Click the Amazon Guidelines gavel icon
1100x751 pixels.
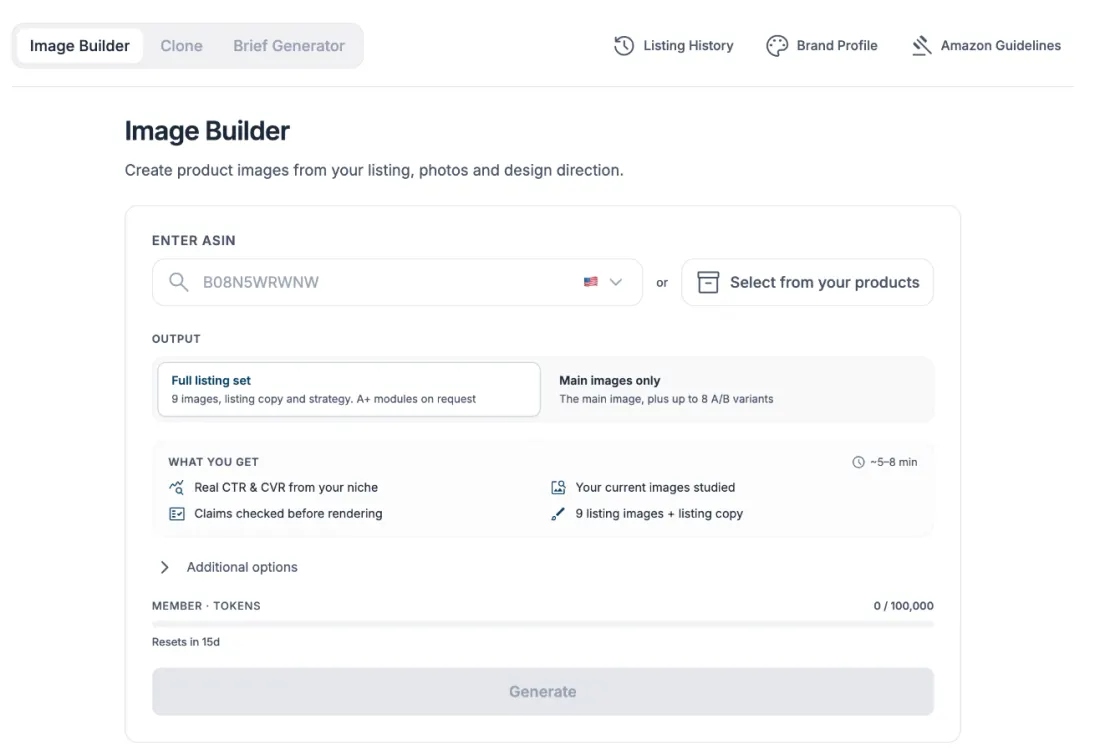[921, 46]
